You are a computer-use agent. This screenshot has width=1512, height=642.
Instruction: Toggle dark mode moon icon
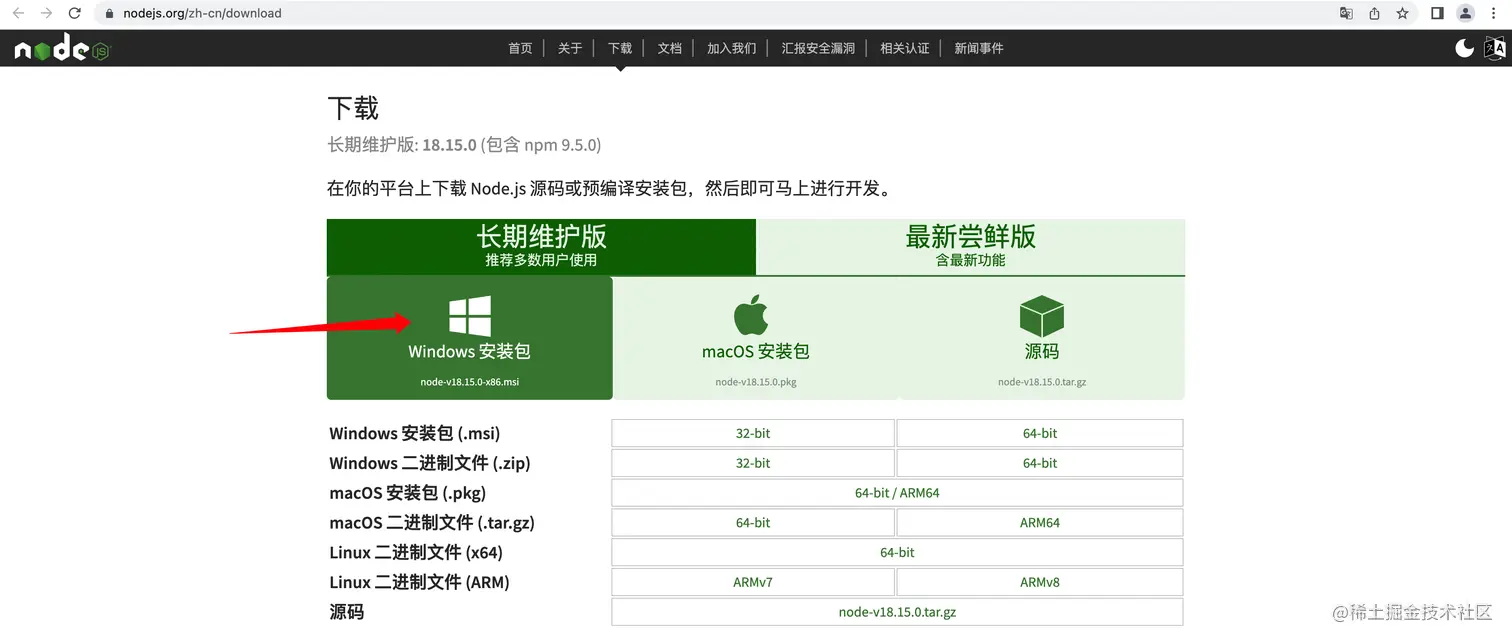[1464, 48]
